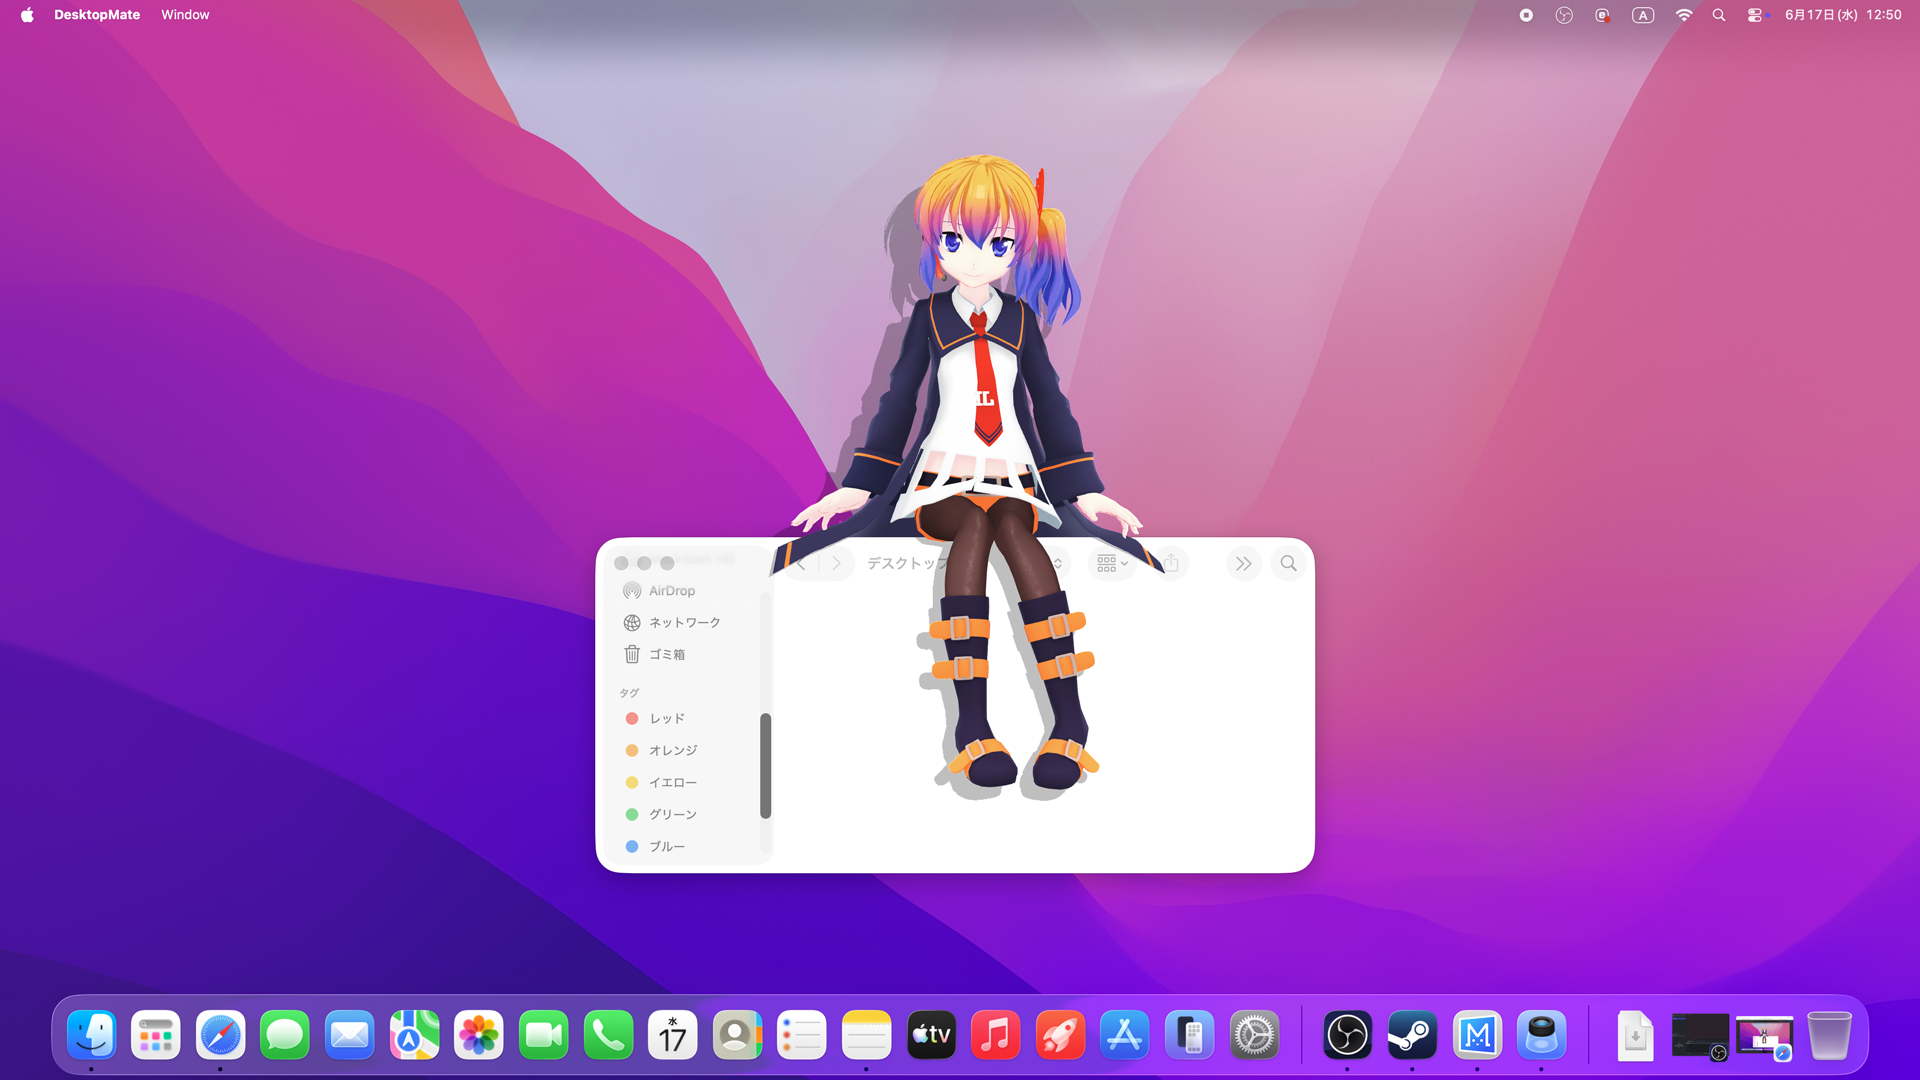
Task: Click the タグ section header
Action: [629, 693]
